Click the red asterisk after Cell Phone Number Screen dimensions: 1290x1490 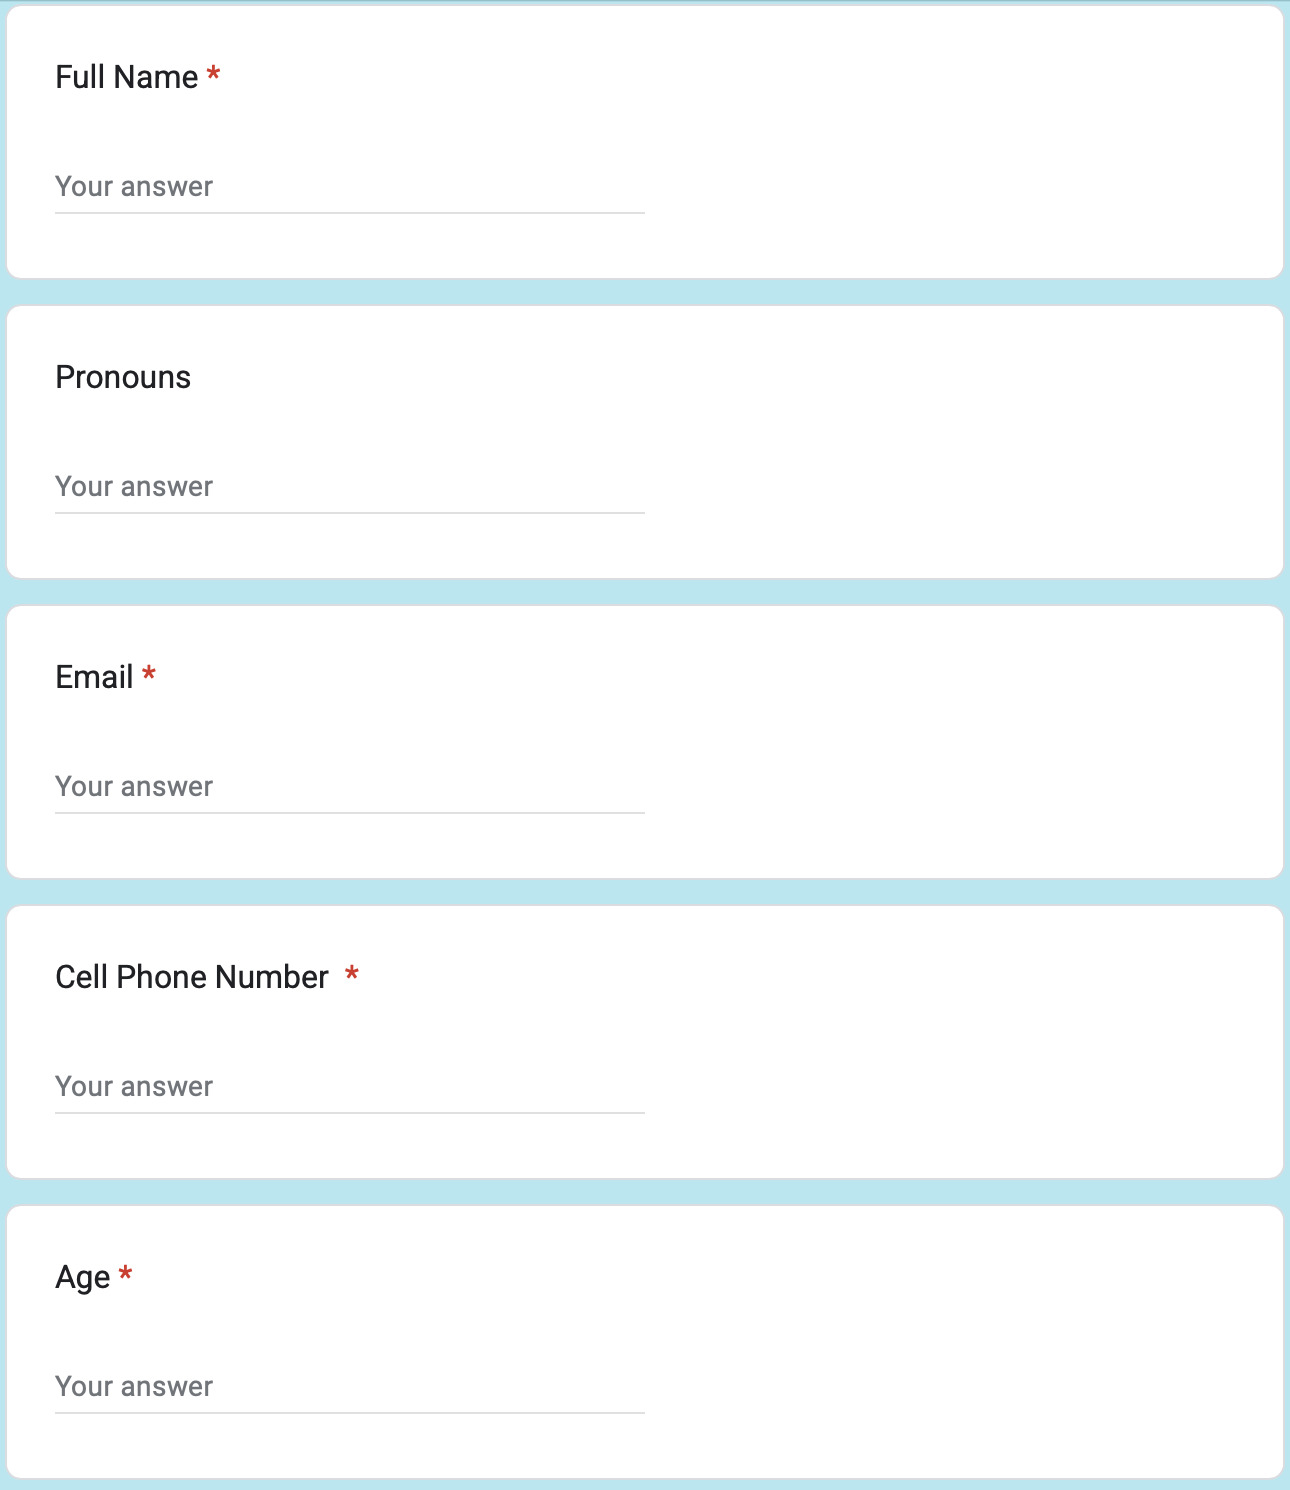coord(352,975)
